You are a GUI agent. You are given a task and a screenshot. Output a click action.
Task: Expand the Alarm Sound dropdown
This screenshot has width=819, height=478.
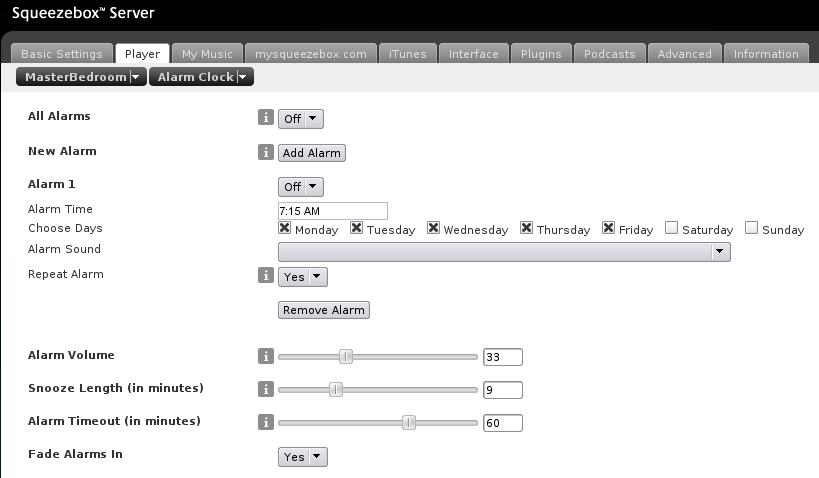tap(504, 253)
